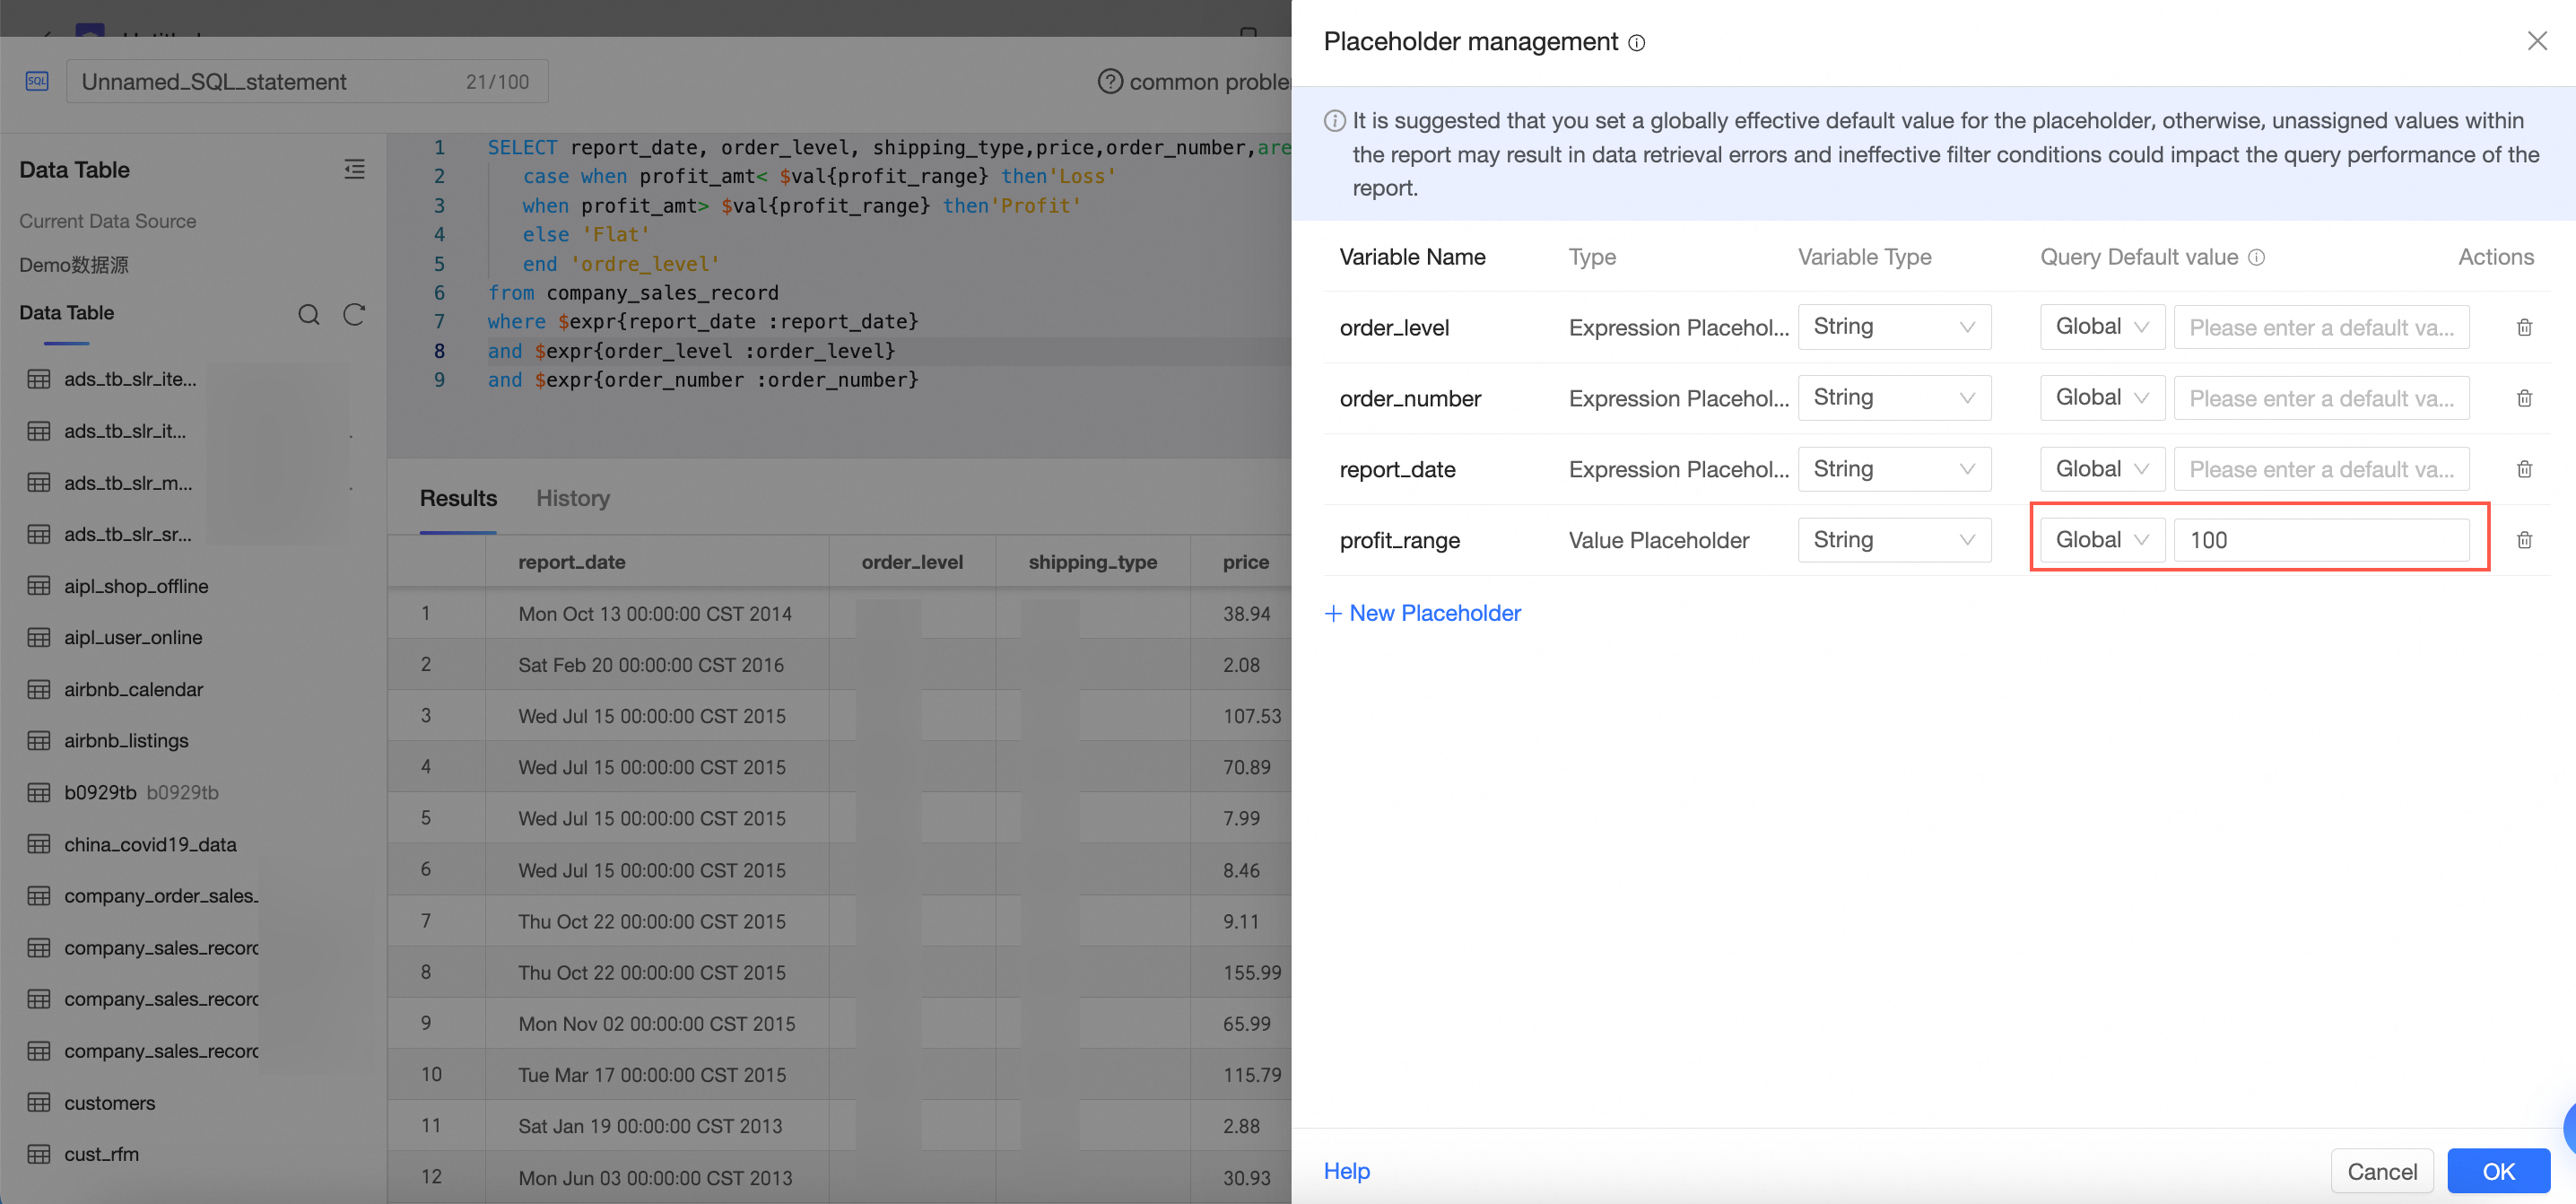The image size is (2576, 1204).
Task: Click info icon next to Query Default value
Action: (2256, 258)
